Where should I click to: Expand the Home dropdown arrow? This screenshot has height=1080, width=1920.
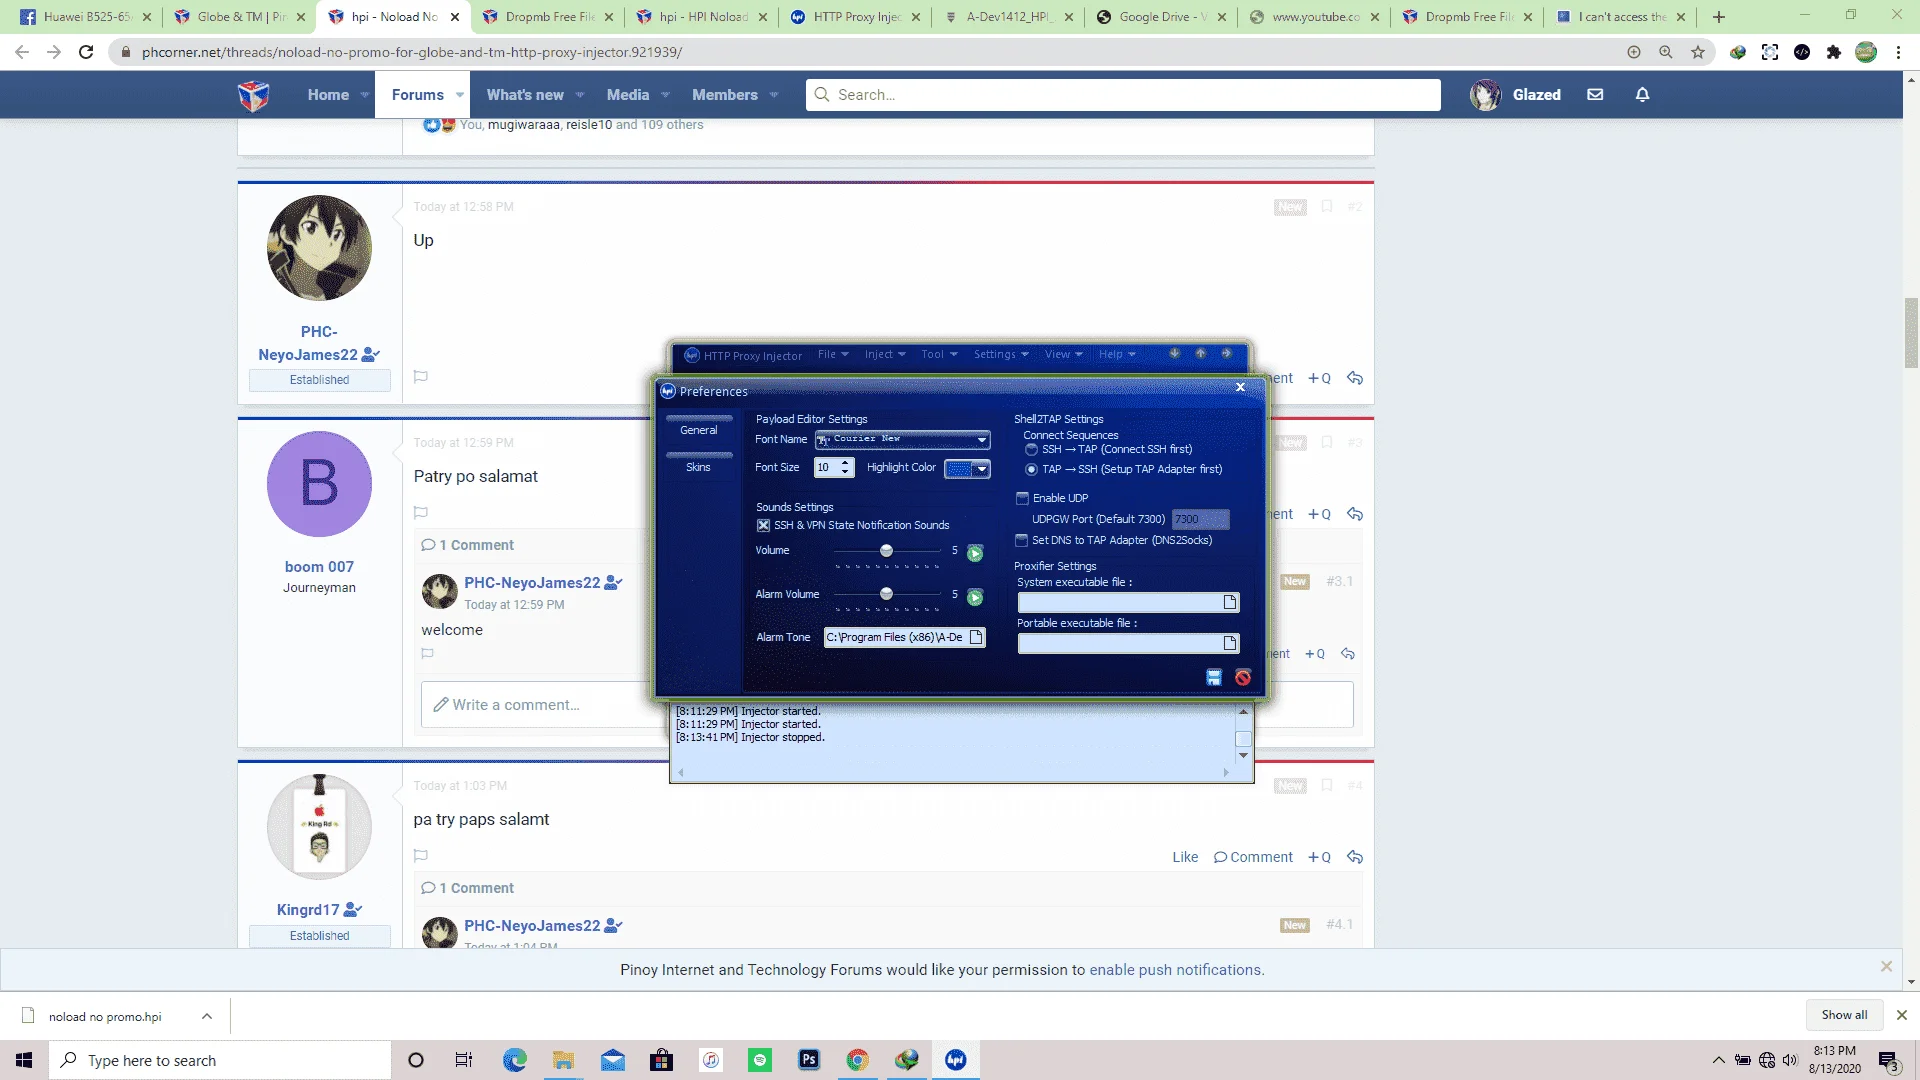point(365,95)
